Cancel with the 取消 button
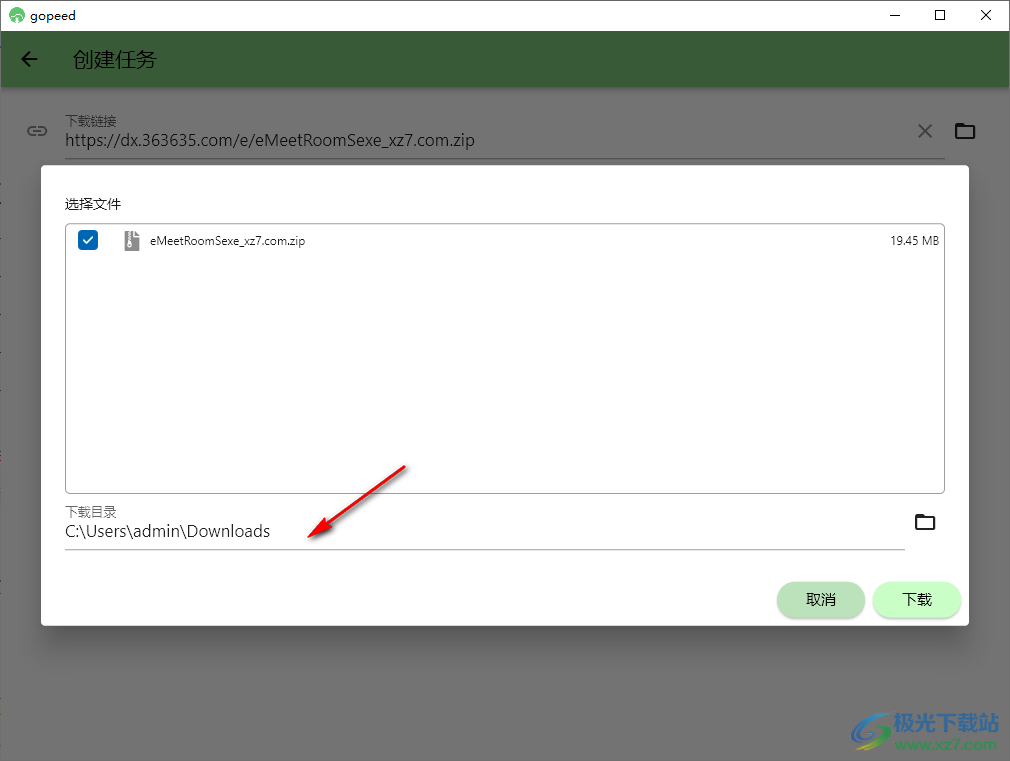 [x=821, y=600]
